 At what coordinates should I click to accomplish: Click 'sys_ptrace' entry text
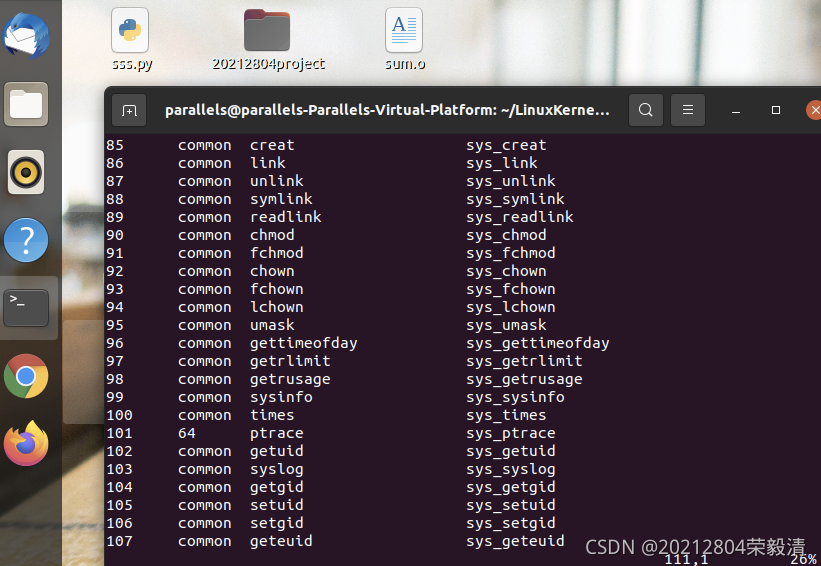(511, 434)
